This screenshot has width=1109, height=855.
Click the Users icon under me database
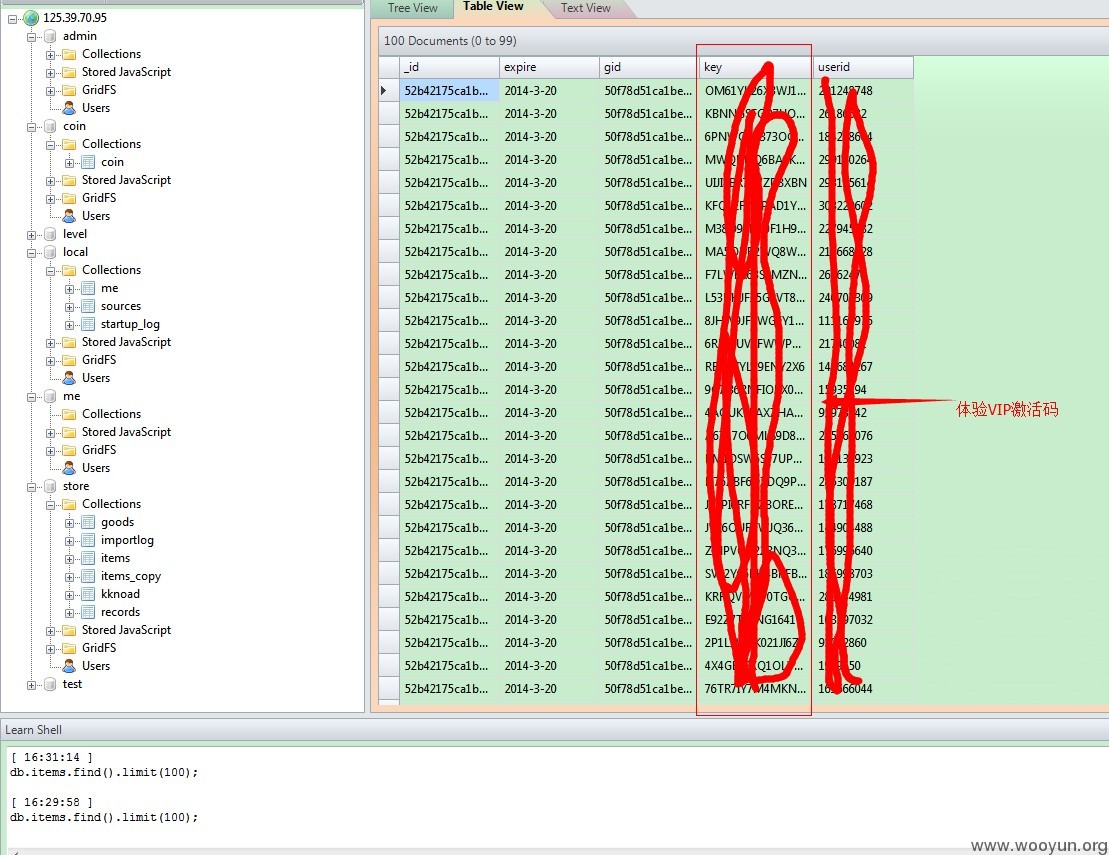coord(69,467)
